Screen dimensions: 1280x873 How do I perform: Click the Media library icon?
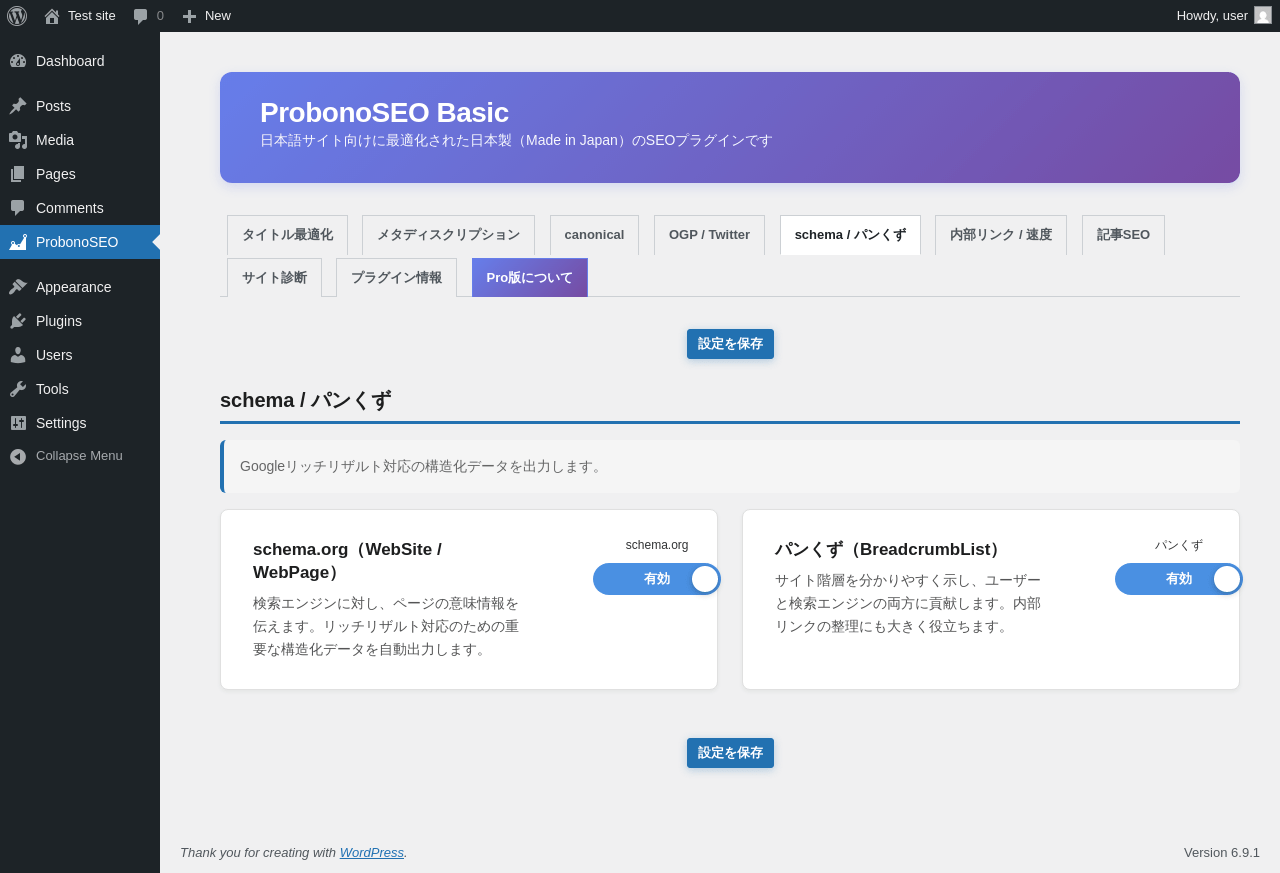point(18,140)
